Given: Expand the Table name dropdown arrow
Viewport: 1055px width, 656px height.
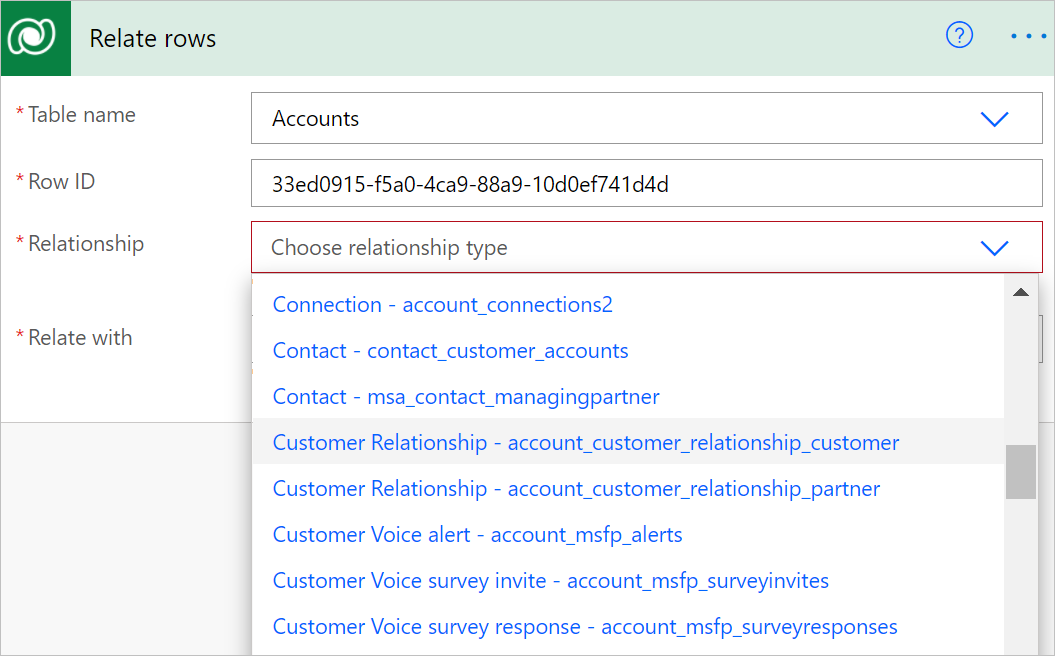Looking at the screenshot, I should click(994, 119).
